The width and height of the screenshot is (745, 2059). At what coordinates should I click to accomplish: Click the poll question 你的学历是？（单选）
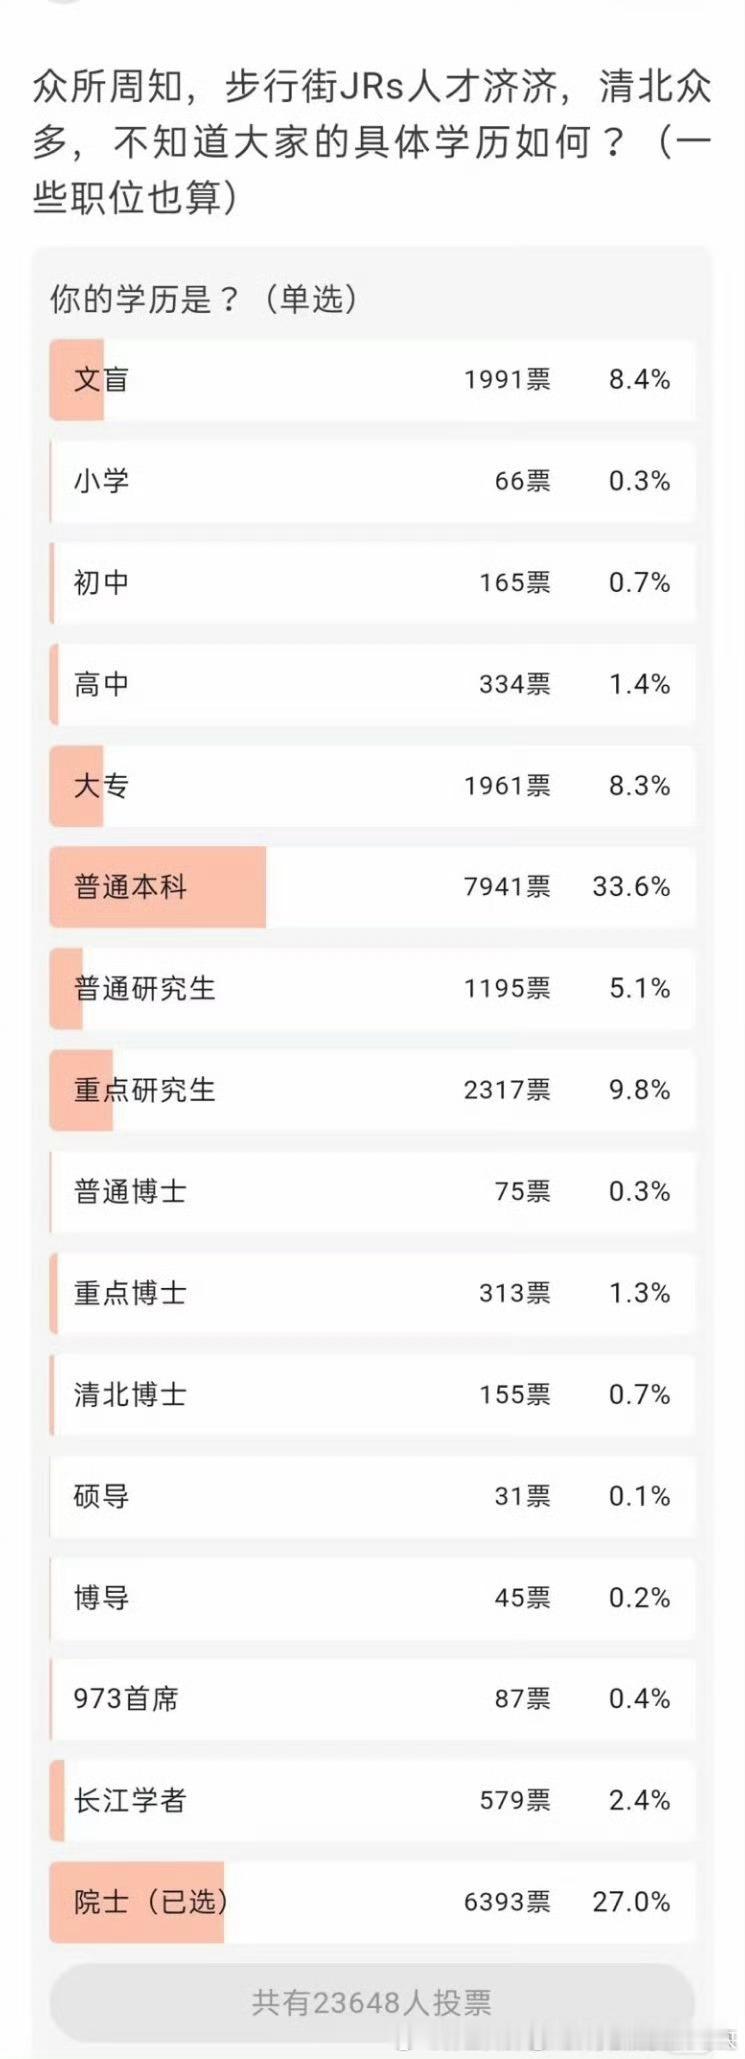tap(205, 296)
